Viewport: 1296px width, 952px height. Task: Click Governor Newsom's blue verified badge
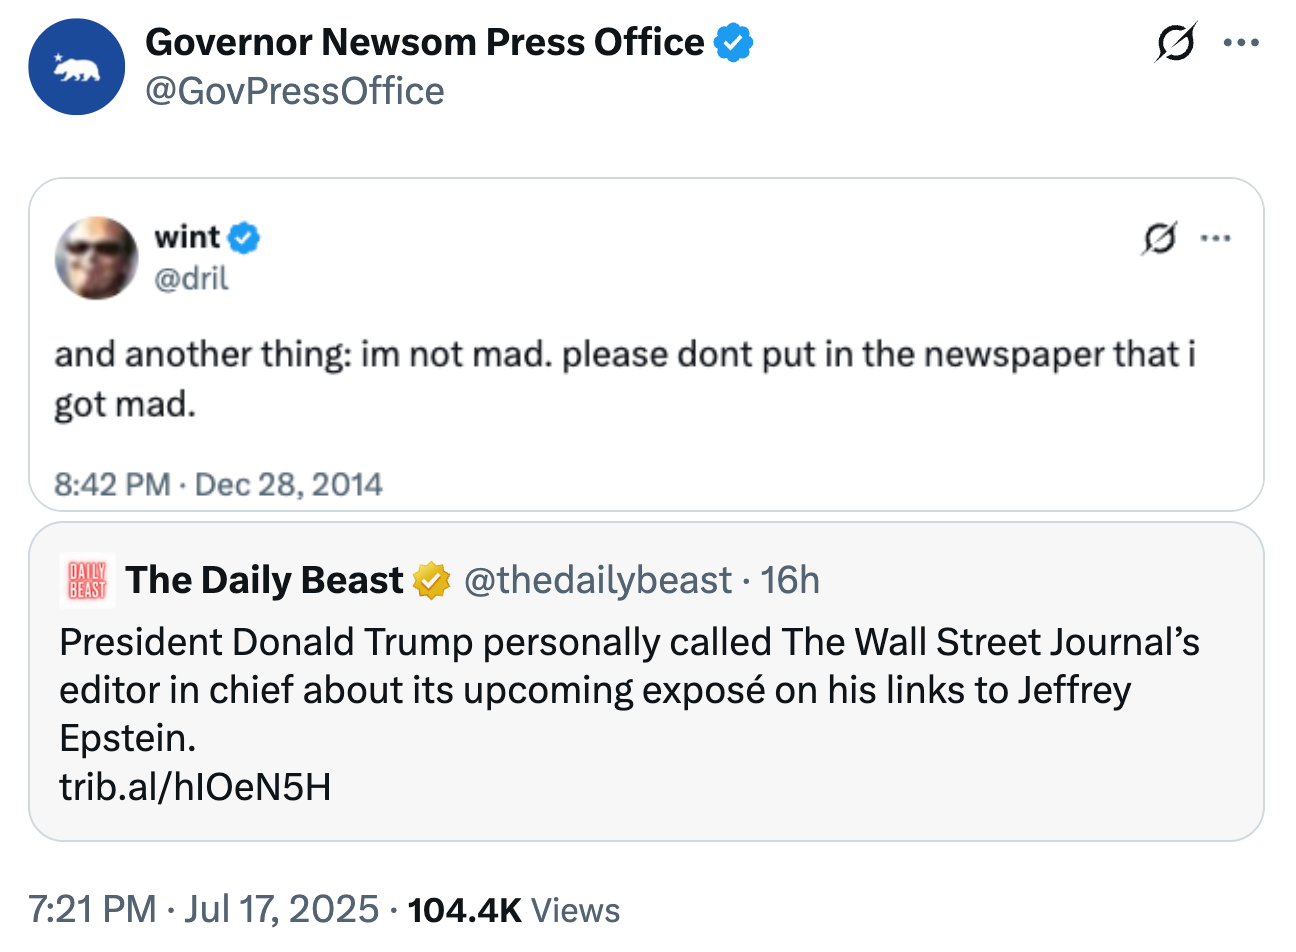pyautogui.click(x=733, y=43)
